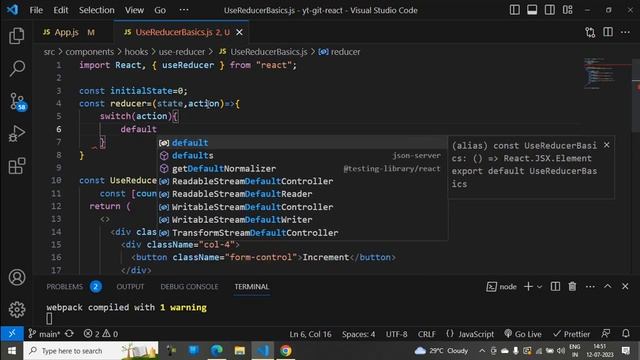Select the default suggestion
The image size is (640, 360).
click(302, 143)
